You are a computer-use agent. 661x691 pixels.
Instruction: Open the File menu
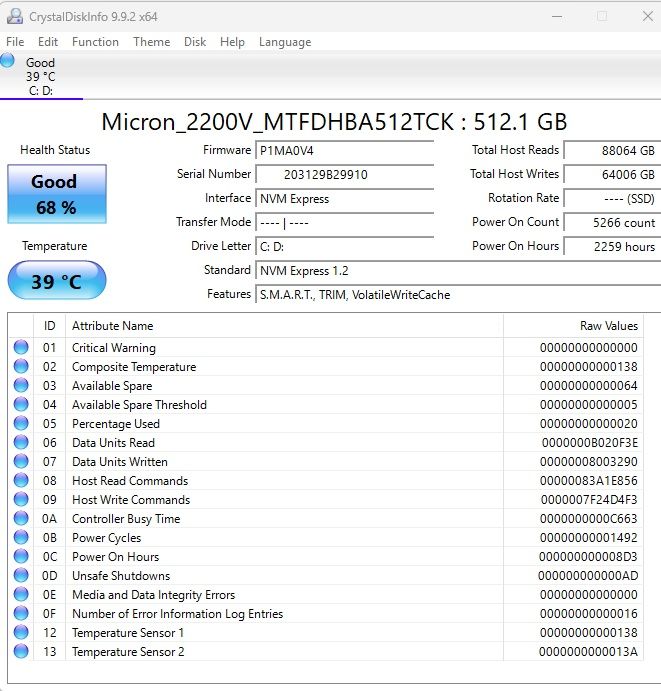tap(15, 42)
